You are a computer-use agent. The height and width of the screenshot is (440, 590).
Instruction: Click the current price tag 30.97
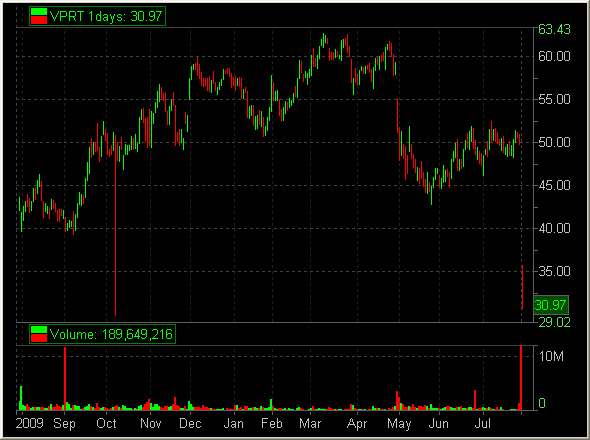pos(551,305)
